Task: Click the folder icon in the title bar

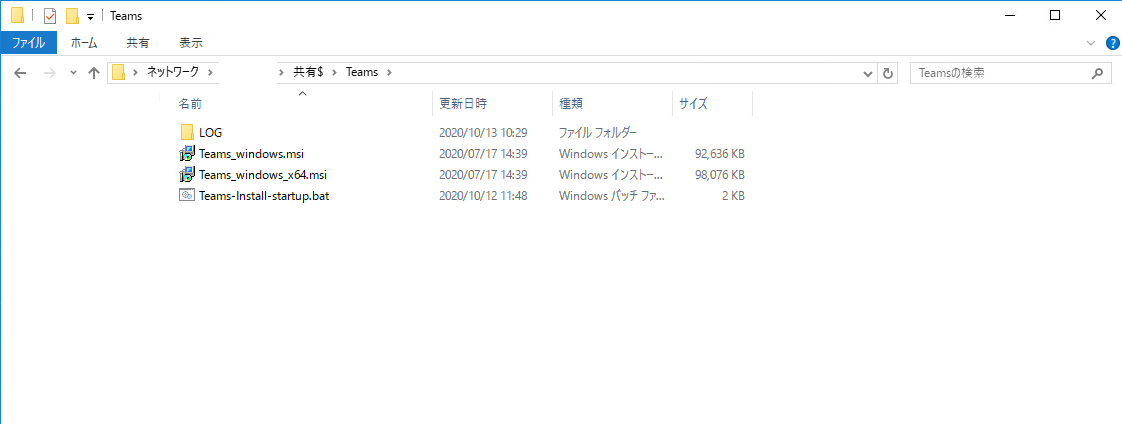Action: (x=17, y=16)
